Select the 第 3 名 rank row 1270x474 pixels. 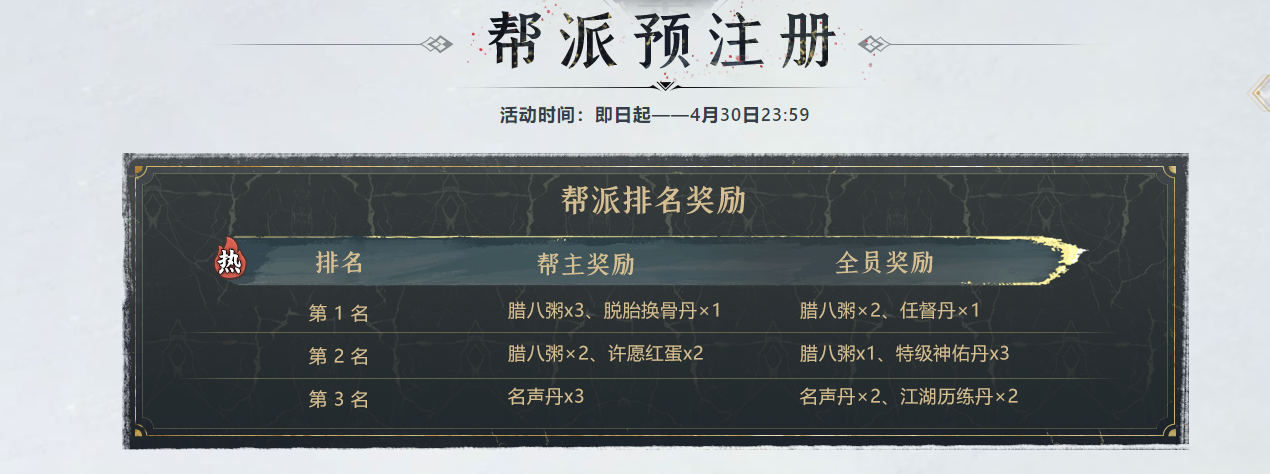click(339, 400)
